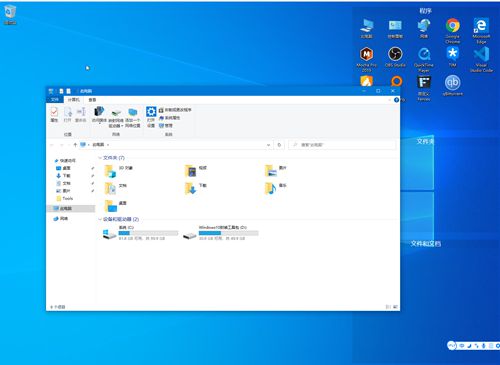Click the Properties icon in the ribbon
The width and height of the screenshot is (500, 365).
tap(54, 114)
